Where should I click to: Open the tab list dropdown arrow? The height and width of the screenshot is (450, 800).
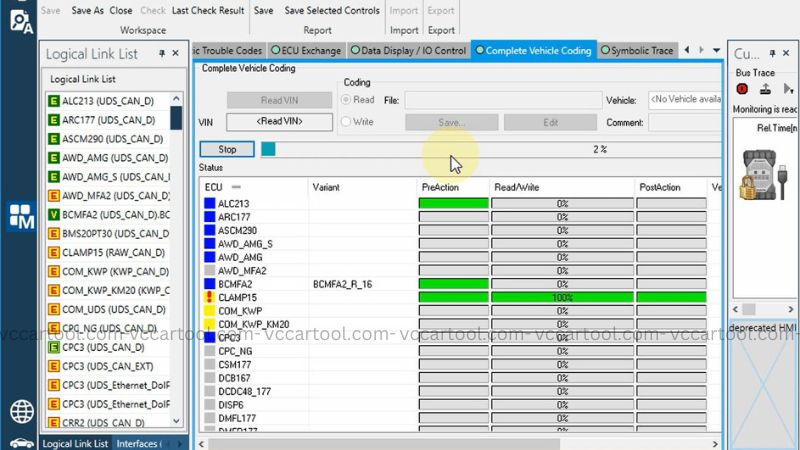tap(716, 50)
